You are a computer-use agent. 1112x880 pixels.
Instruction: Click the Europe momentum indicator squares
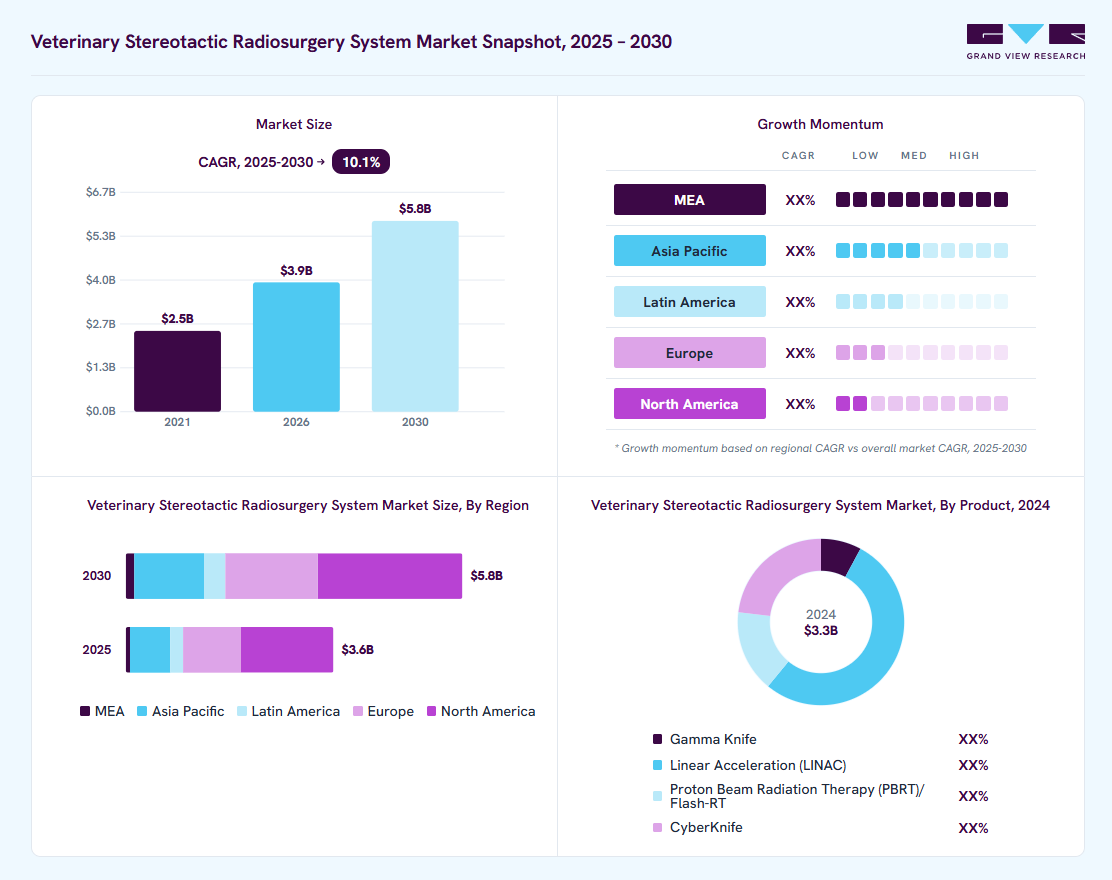point(922,353)
